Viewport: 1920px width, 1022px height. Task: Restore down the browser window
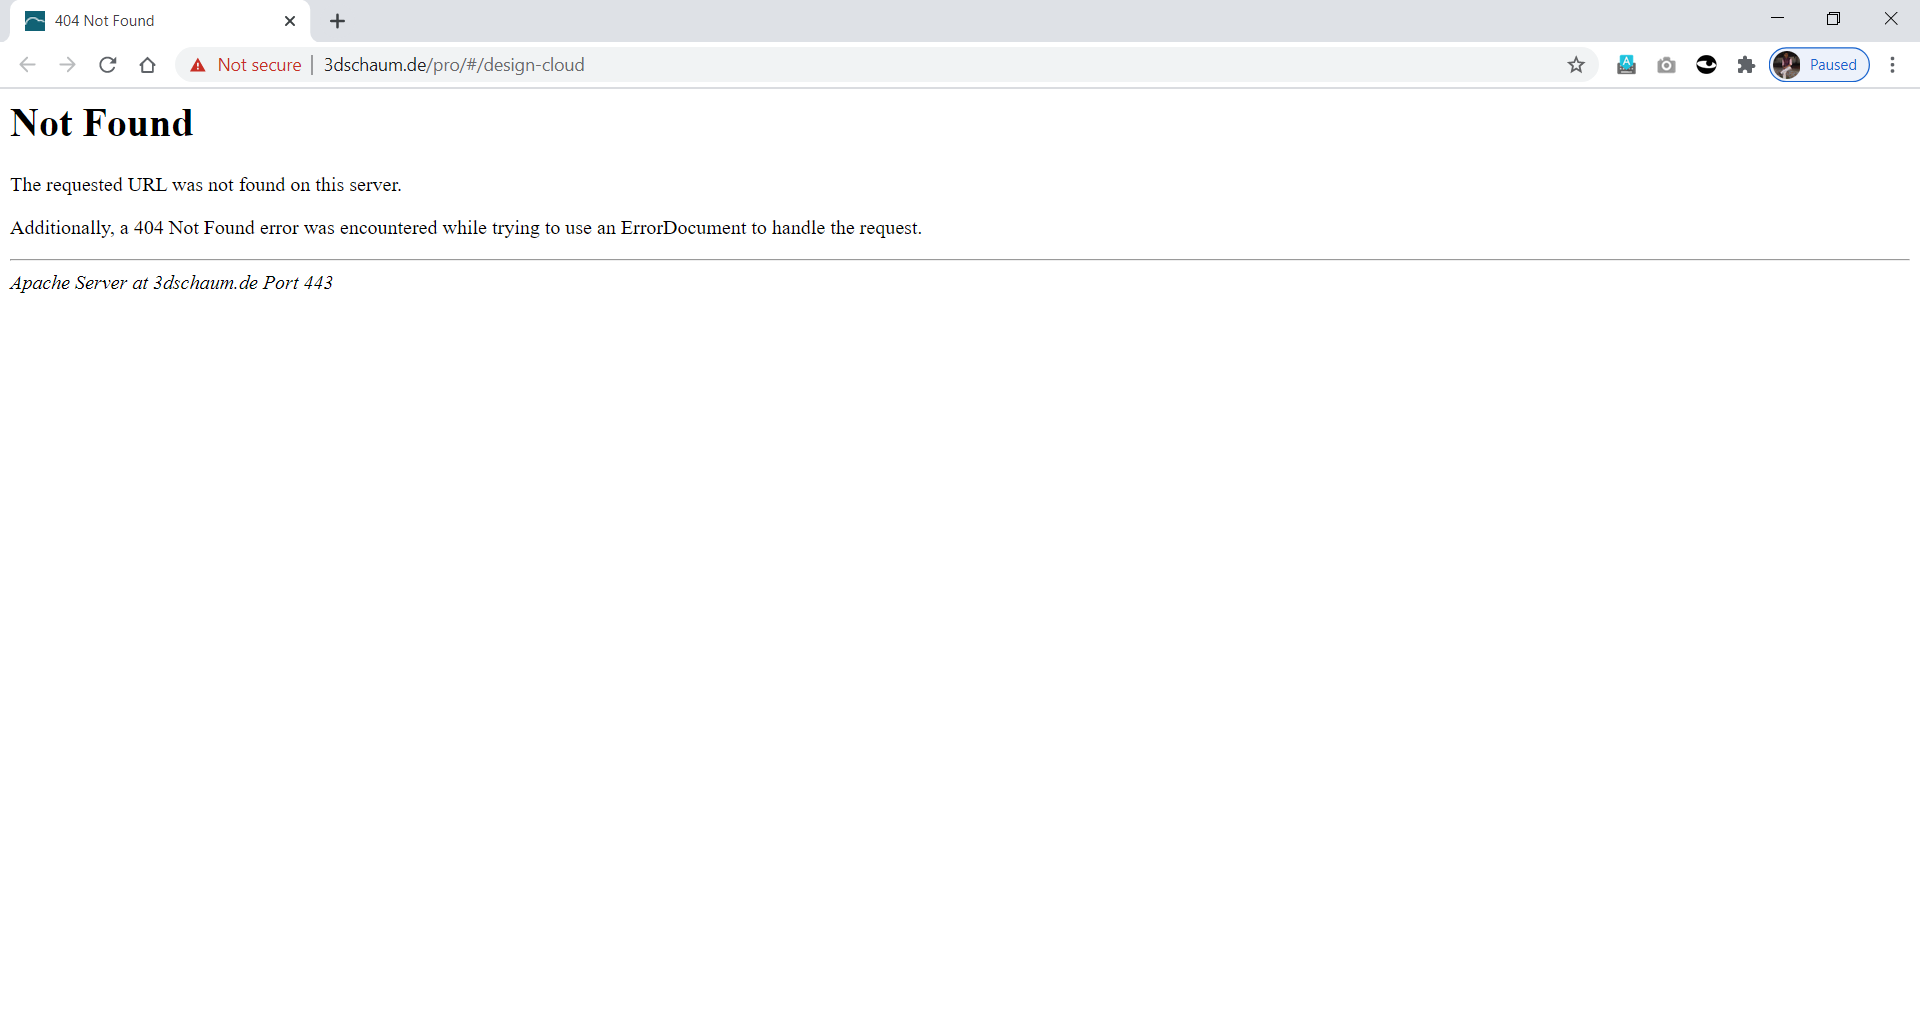(x=1833, y=19)
